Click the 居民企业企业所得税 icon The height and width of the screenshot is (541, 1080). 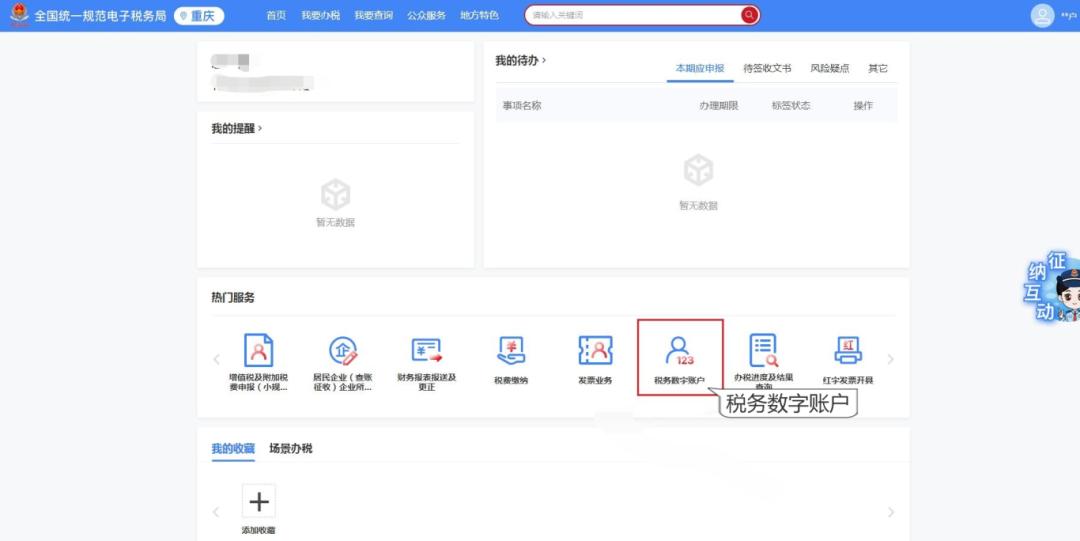(343, 352)
